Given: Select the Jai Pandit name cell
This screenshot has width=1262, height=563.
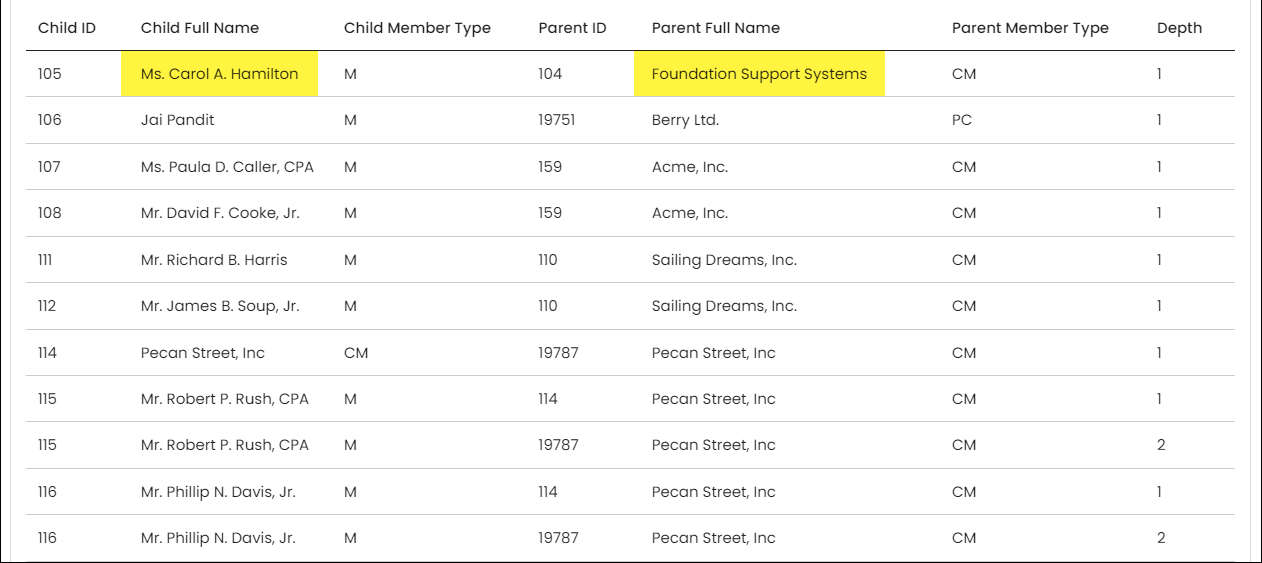Looking at the screenshot, I should [x=177, y=120].
